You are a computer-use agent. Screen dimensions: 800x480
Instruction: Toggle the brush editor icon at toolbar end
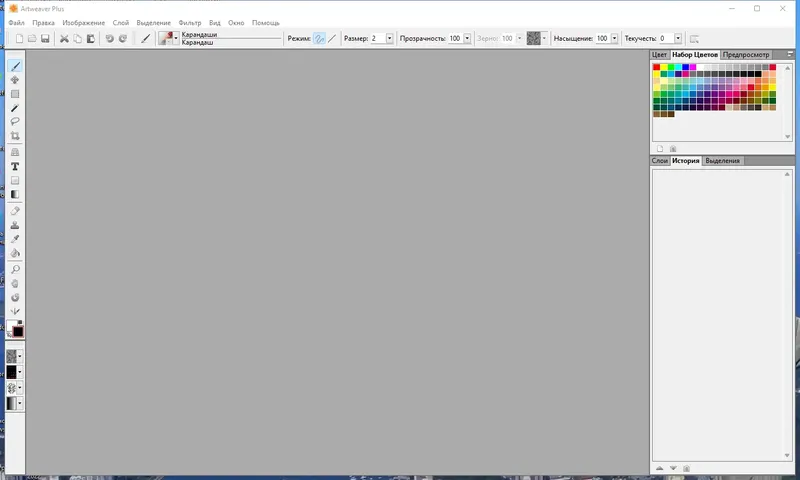point(694,39)
